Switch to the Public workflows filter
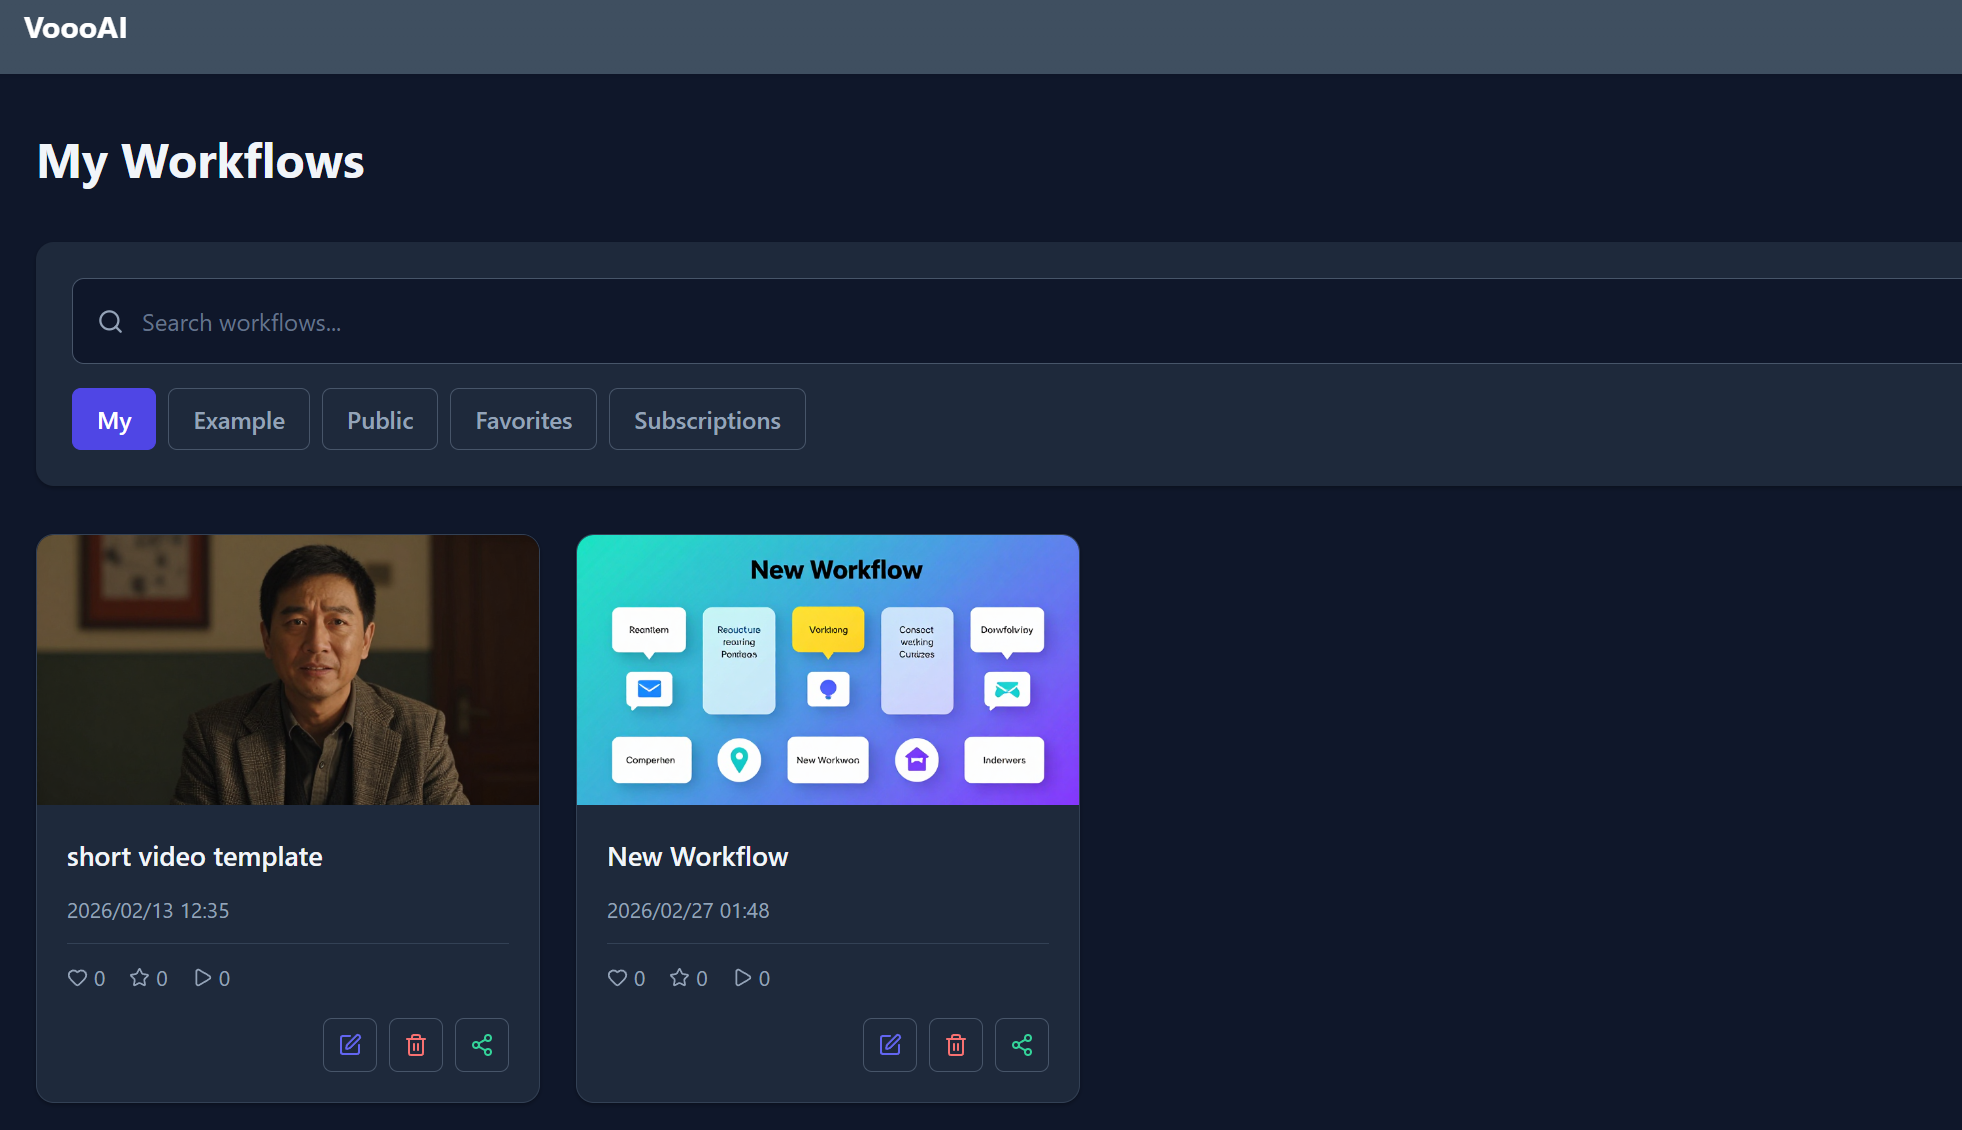 coord(379,419)
